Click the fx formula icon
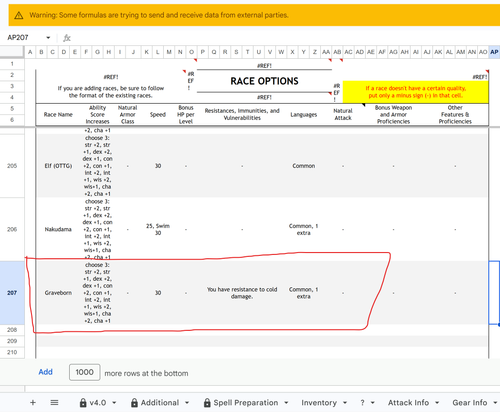 pos(67,38)
